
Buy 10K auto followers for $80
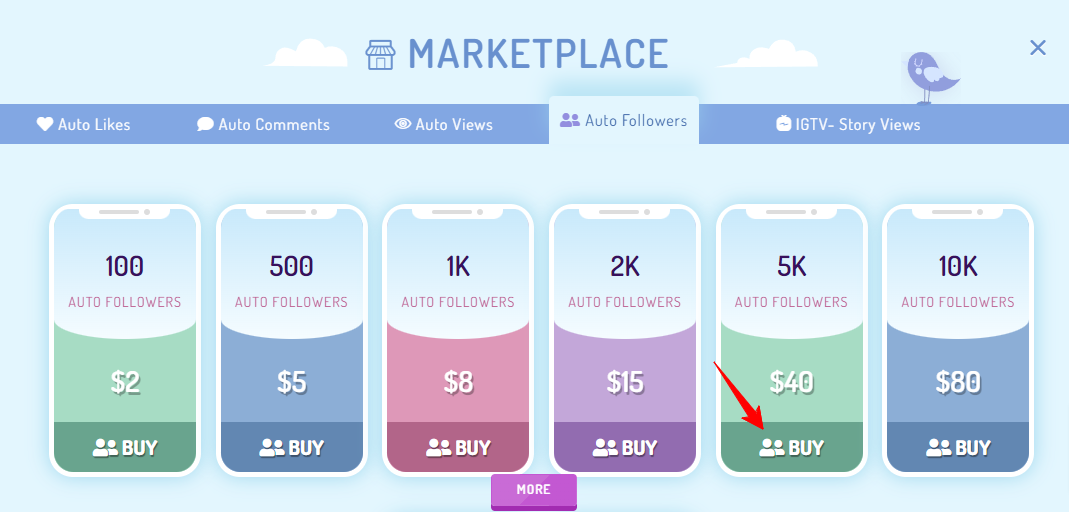click(x=958, y=447)
